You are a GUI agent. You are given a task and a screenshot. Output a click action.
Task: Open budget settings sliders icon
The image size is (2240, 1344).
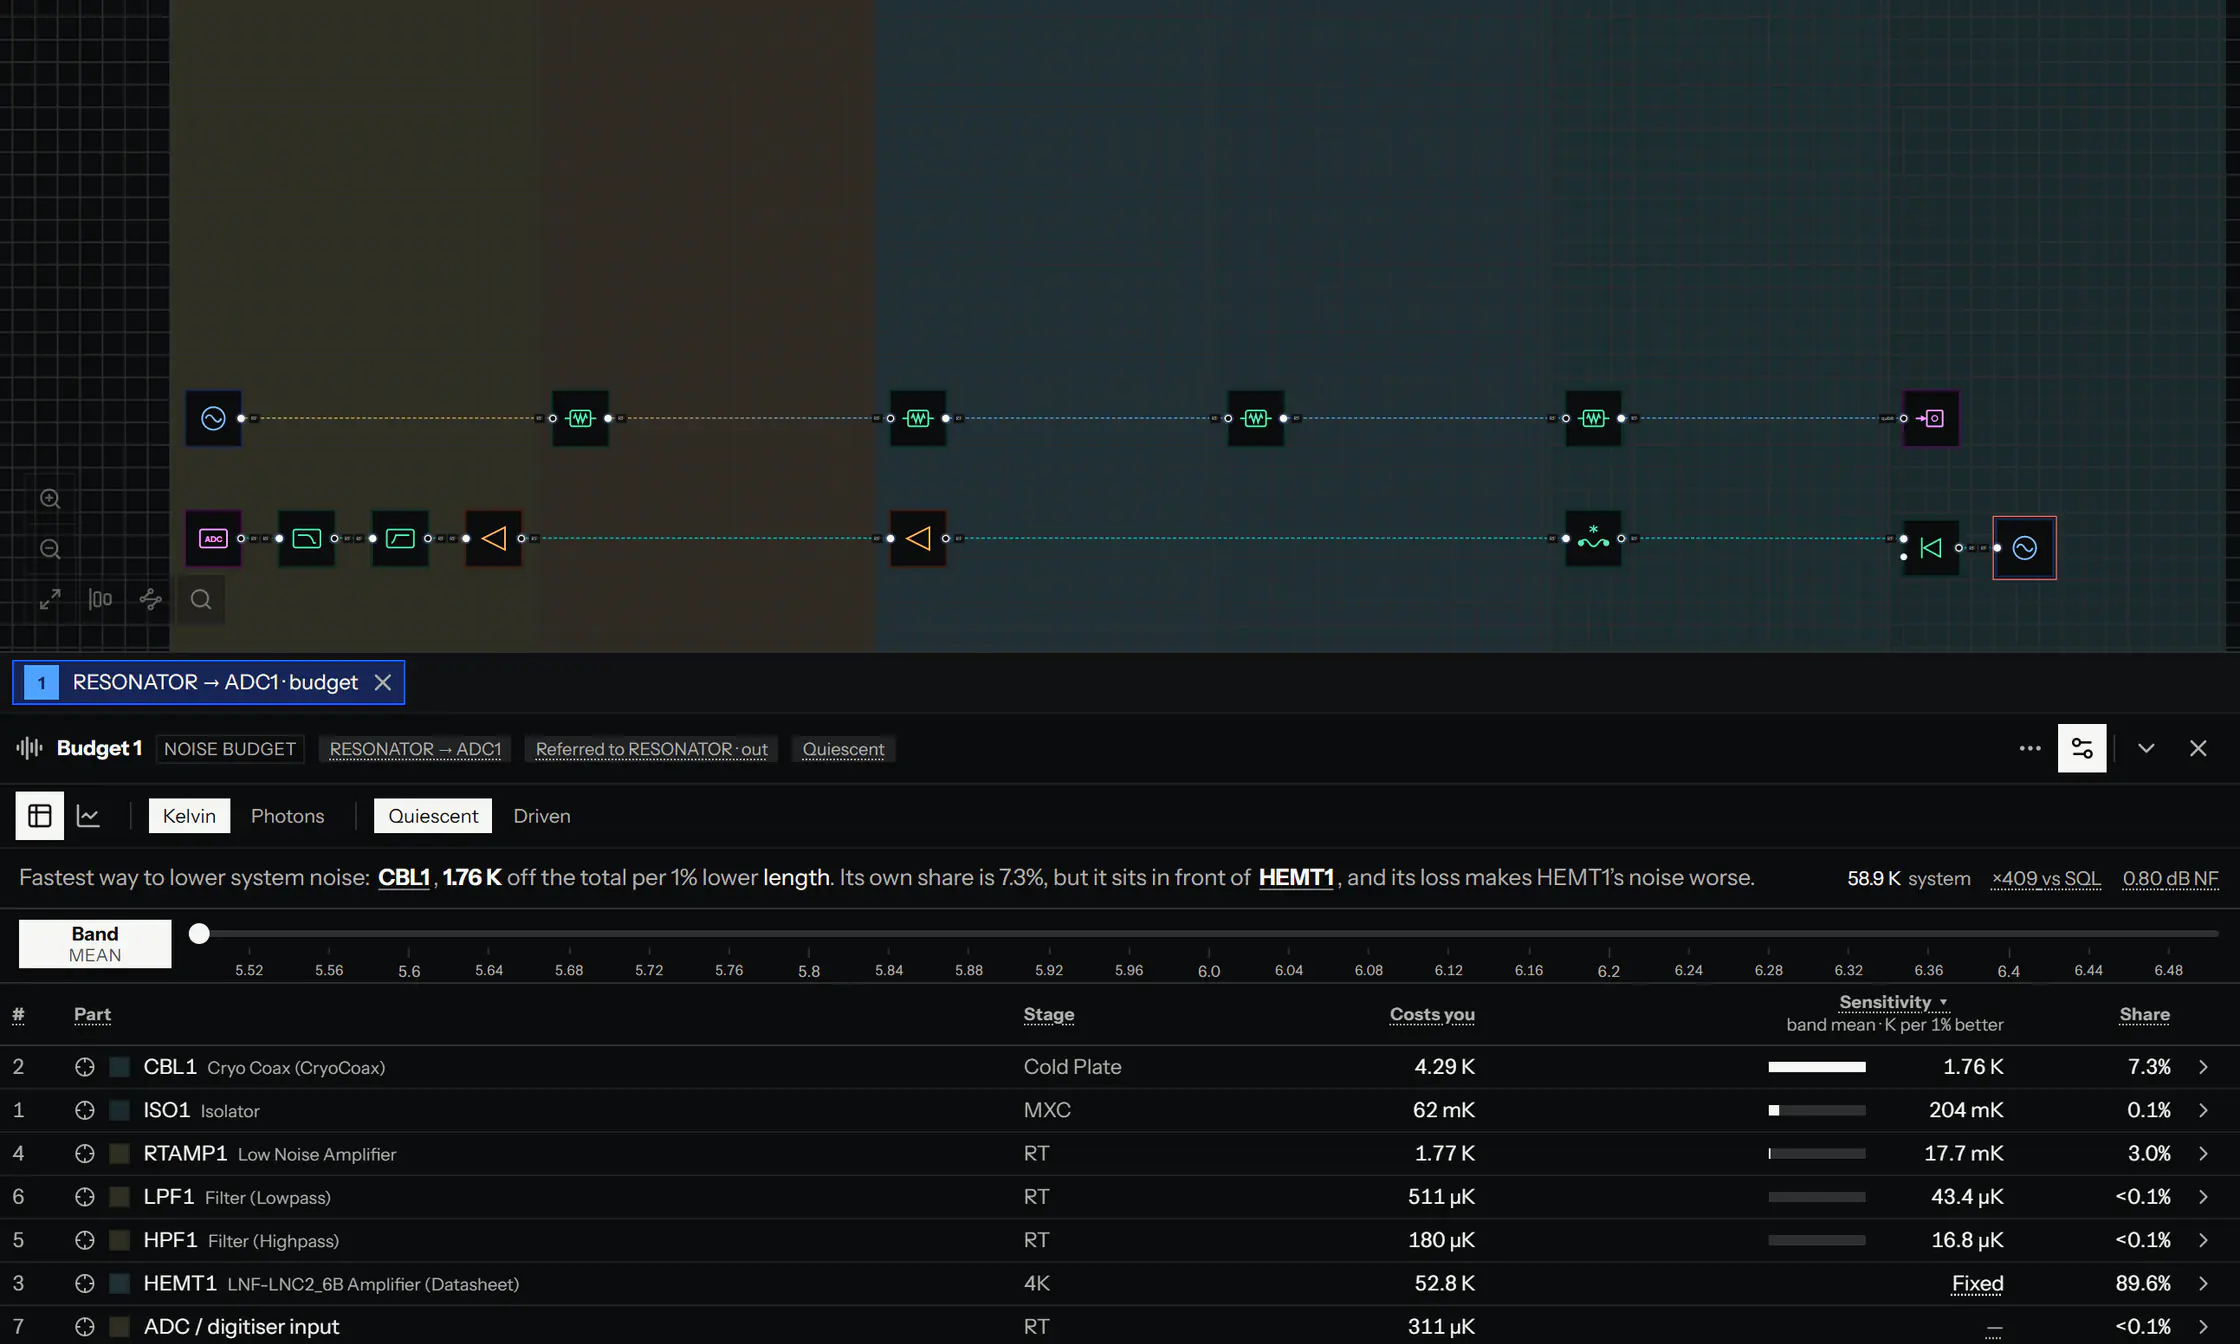click(x=2082, y=748)
